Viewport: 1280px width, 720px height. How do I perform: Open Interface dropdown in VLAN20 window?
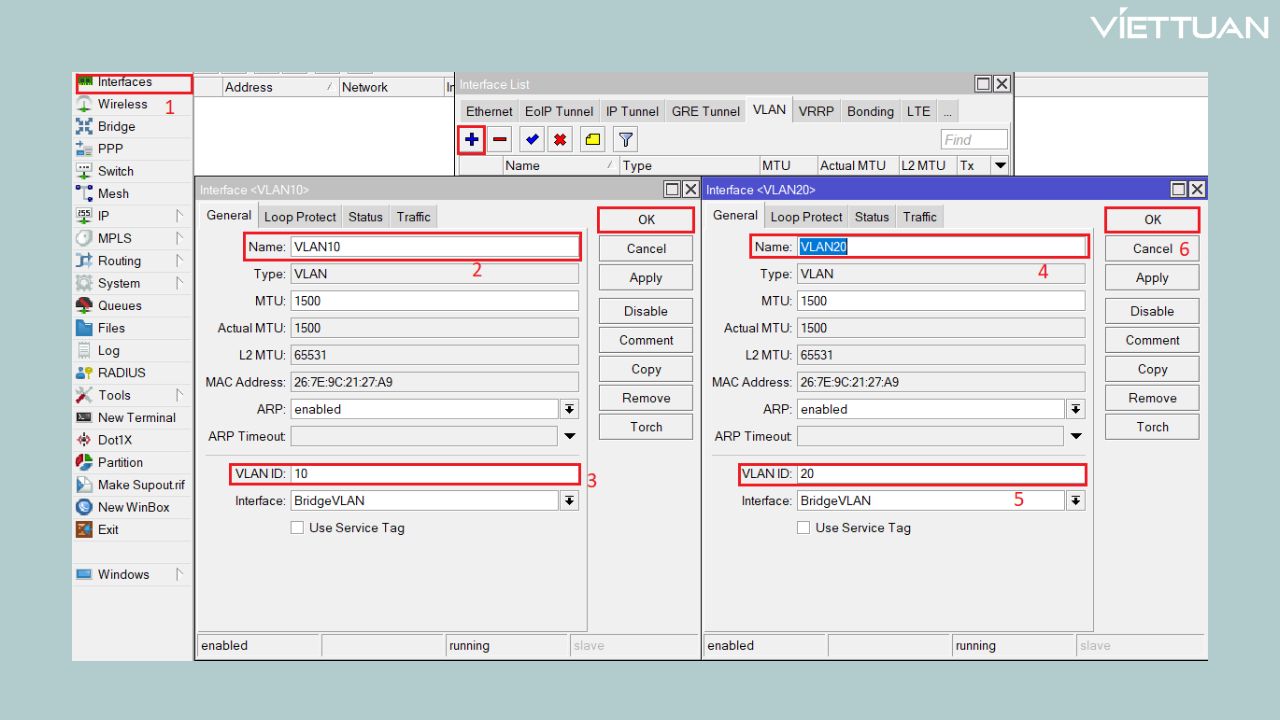point(1075,501)
